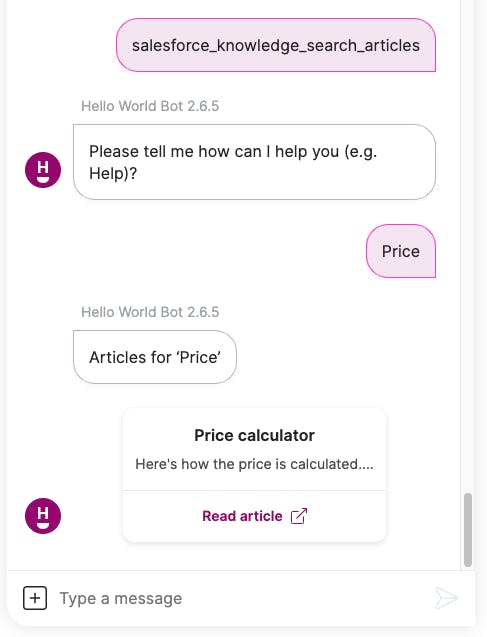Click the scrollbar track above the thumb
Screen dimensions: 487x637
point(468,244)
